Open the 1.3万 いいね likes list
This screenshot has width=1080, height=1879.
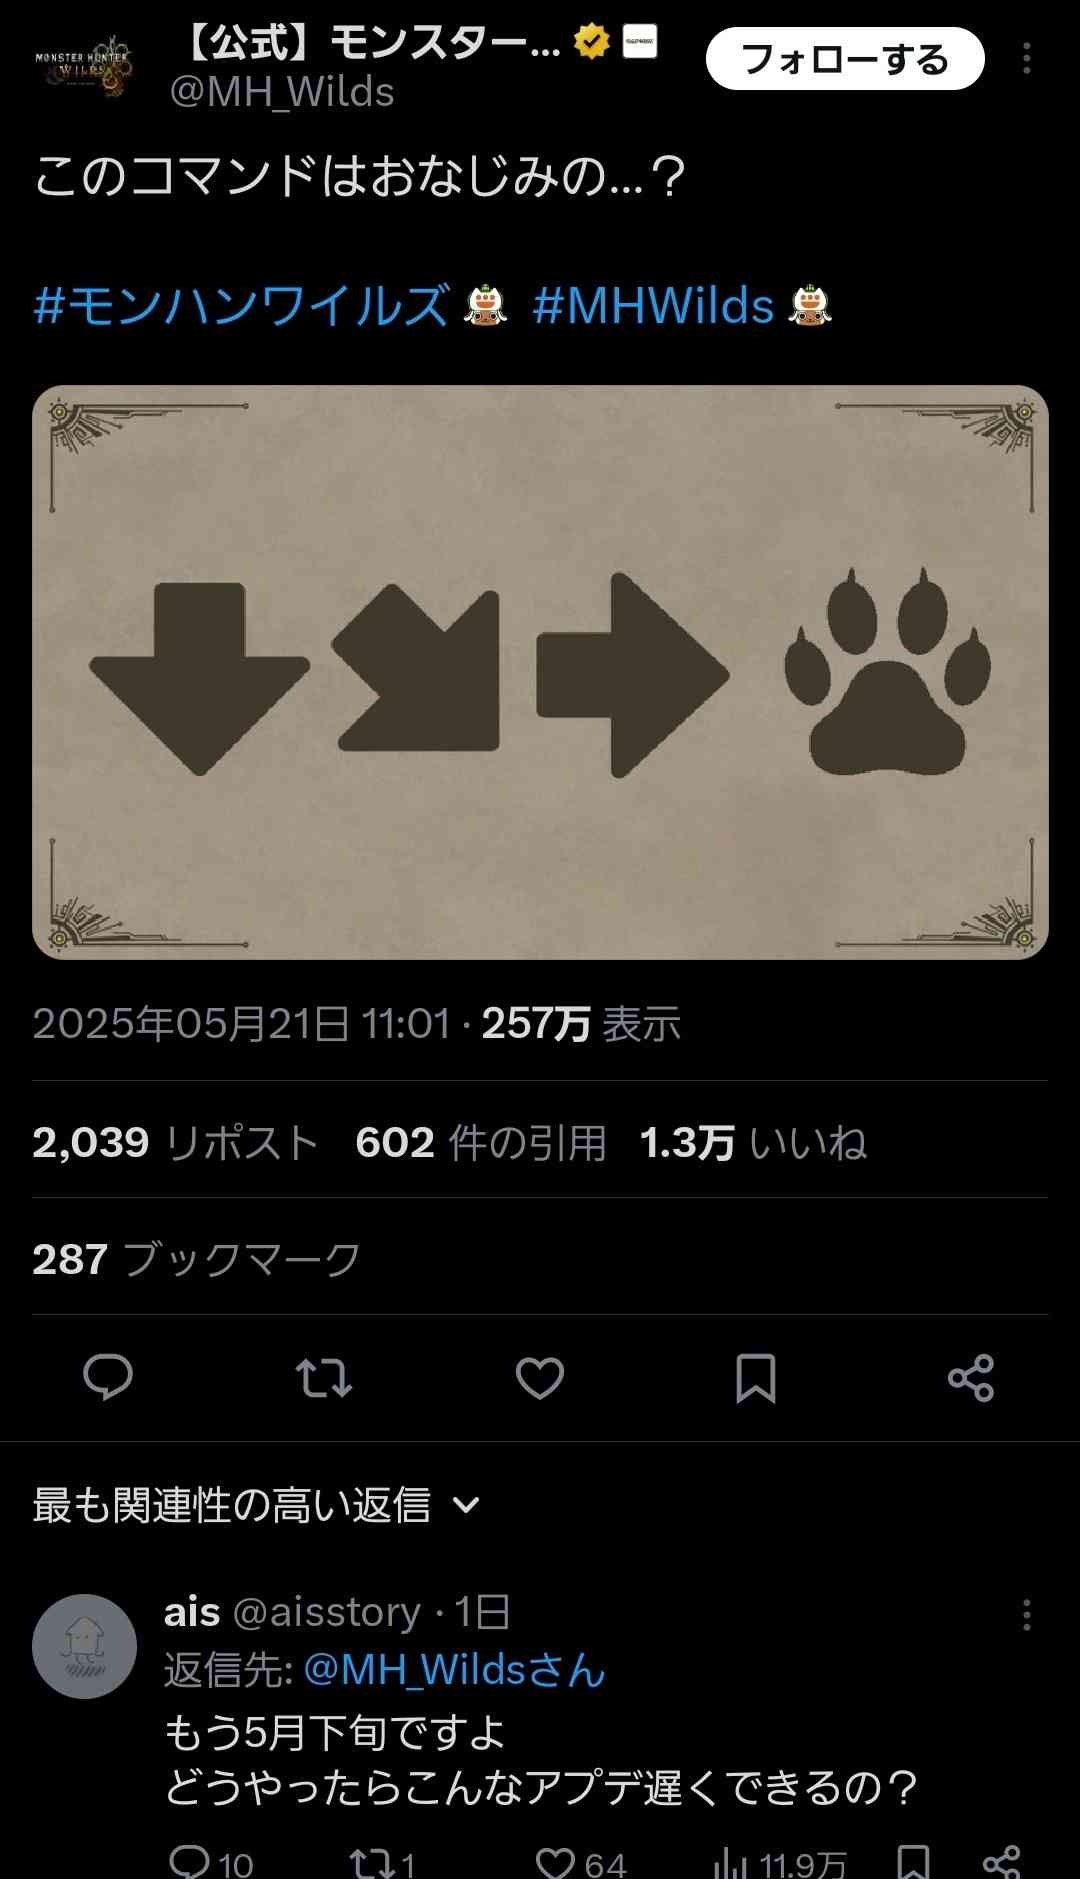tap(753, 1142)
